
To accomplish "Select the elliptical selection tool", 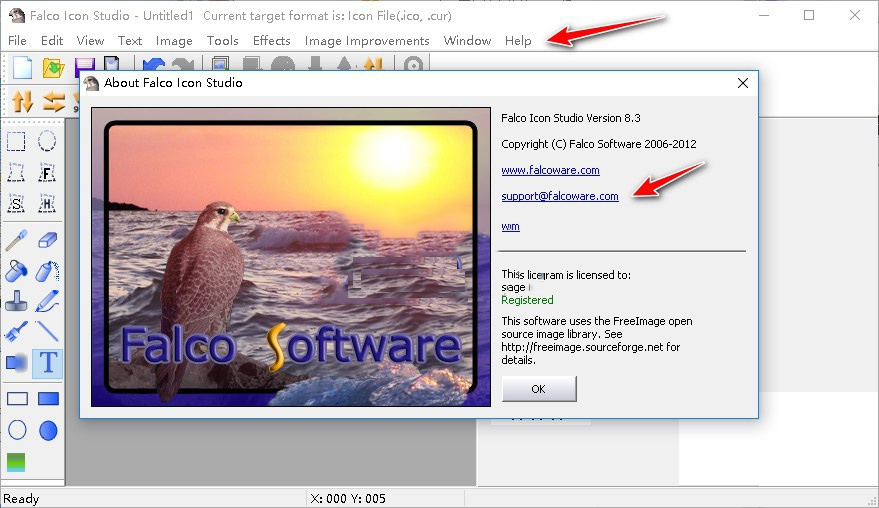I will pos(47,141).
